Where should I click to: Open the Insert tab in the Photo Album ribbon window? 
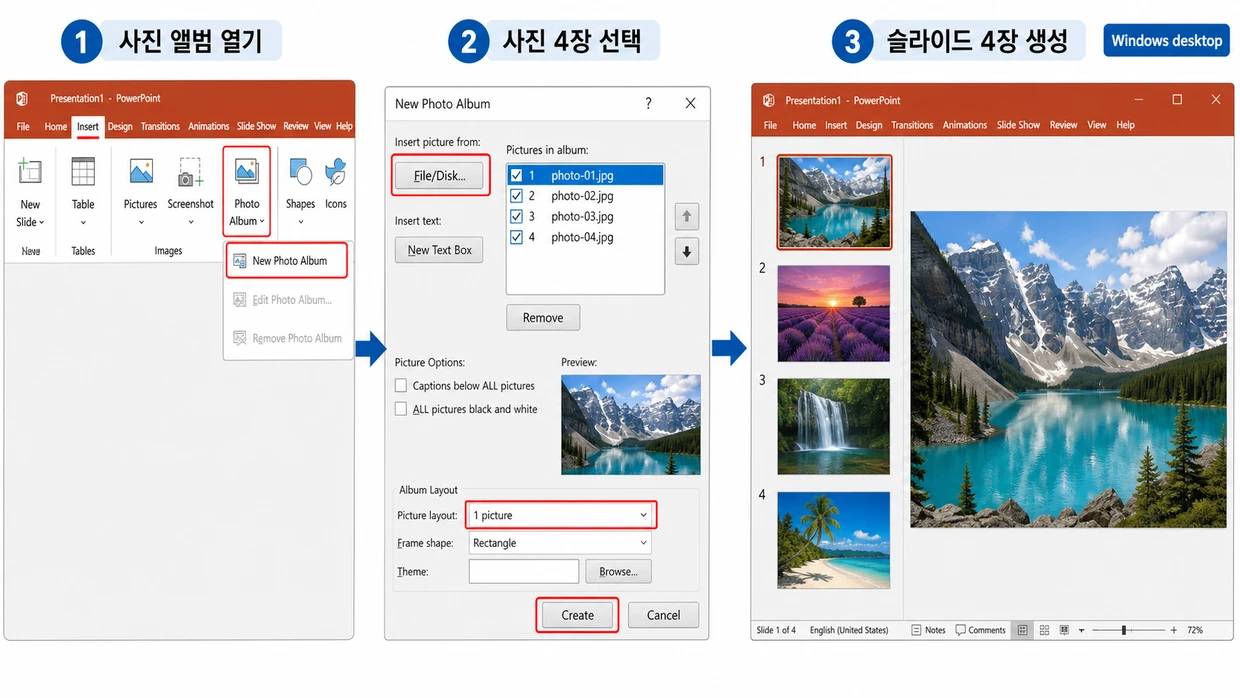pyautogui.click(x=88, y=127)
